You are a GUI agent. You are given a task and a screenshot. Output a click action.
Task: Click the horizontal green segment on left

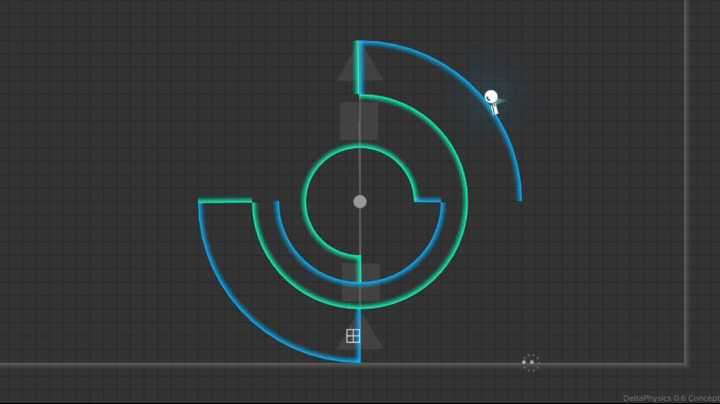(x=225, y=201)
